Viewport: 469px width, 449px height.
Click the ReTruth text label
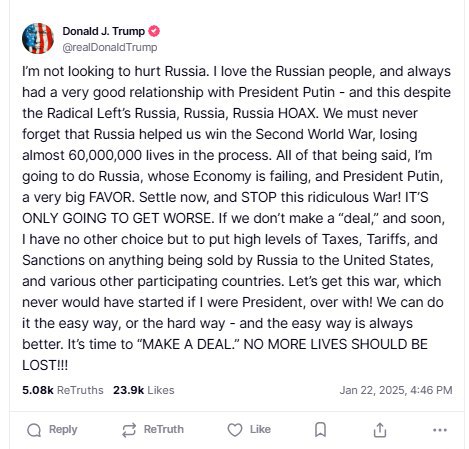164,429
